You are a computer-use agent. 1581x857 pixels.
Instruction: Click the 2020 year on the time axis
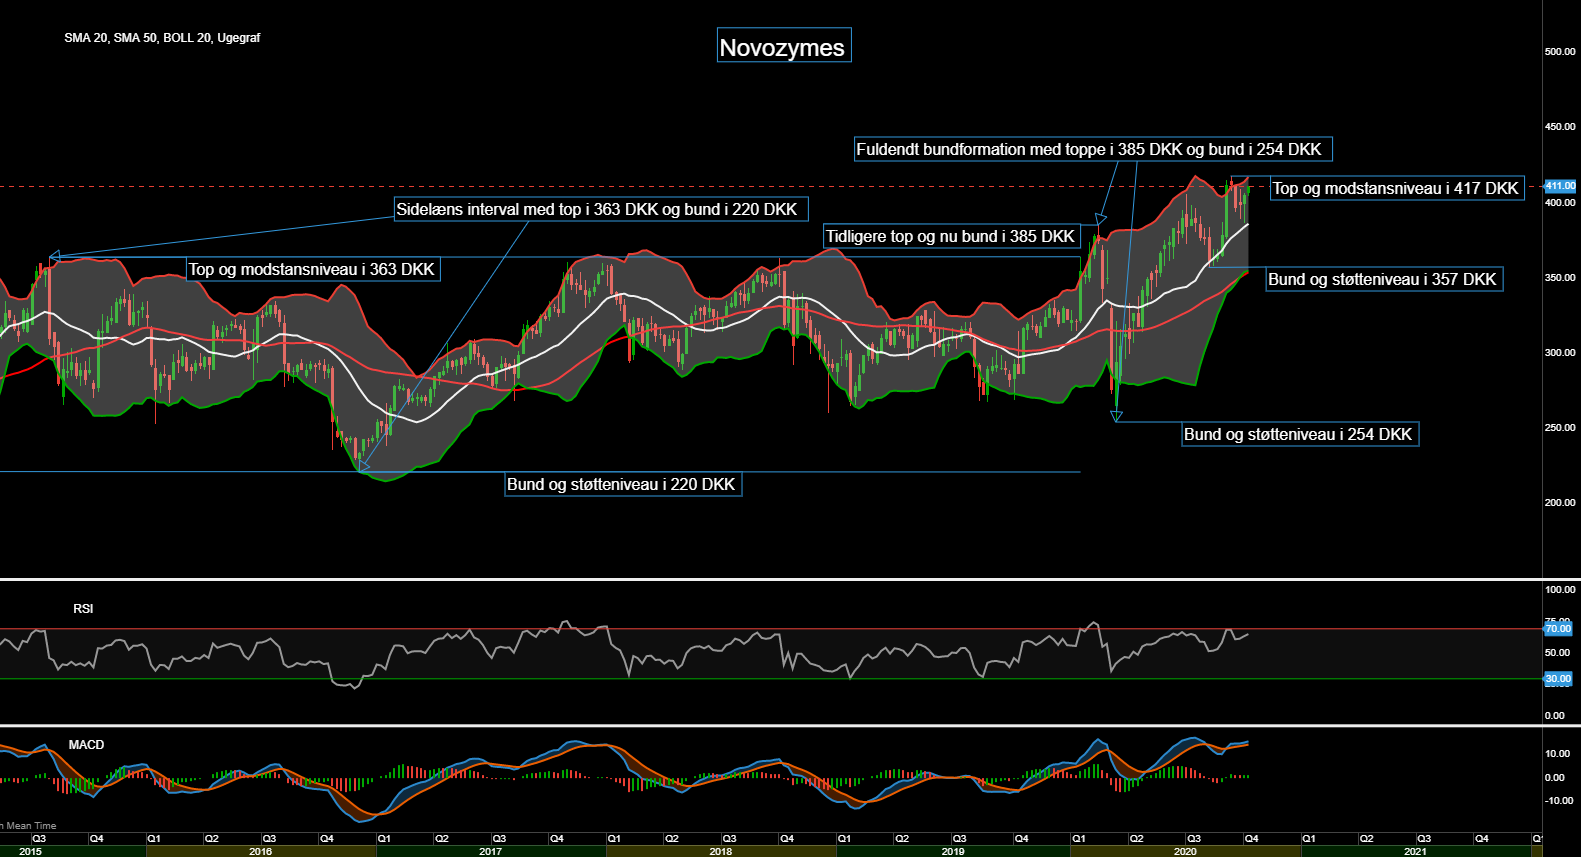(x=1184, y=852)
